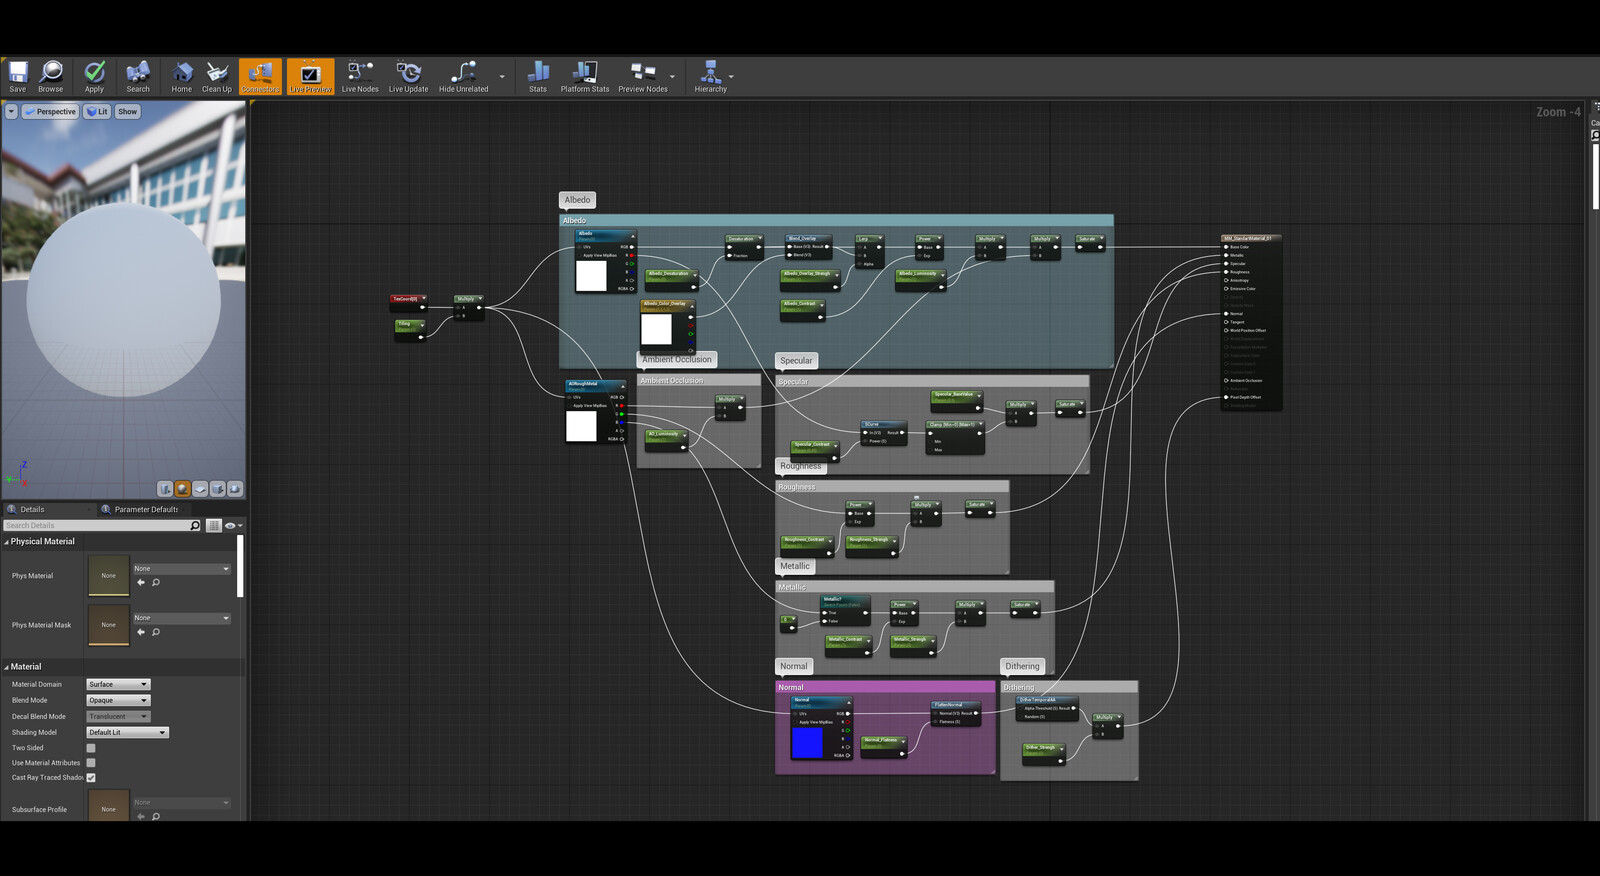Click the Preview Nodes icon

tap(643, 76)
